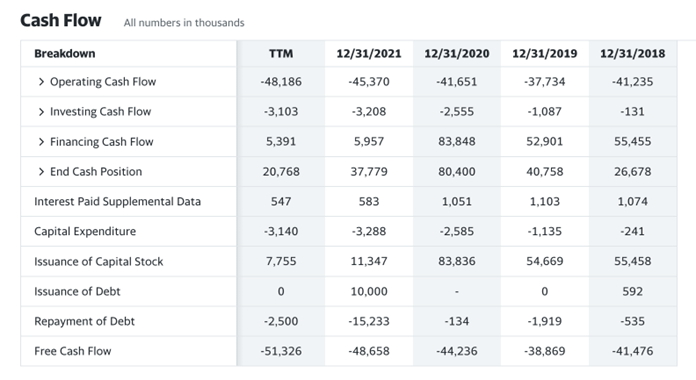Click the Free Cash Flow row label
Screen dimensions: 696x380
pos(73,351)
